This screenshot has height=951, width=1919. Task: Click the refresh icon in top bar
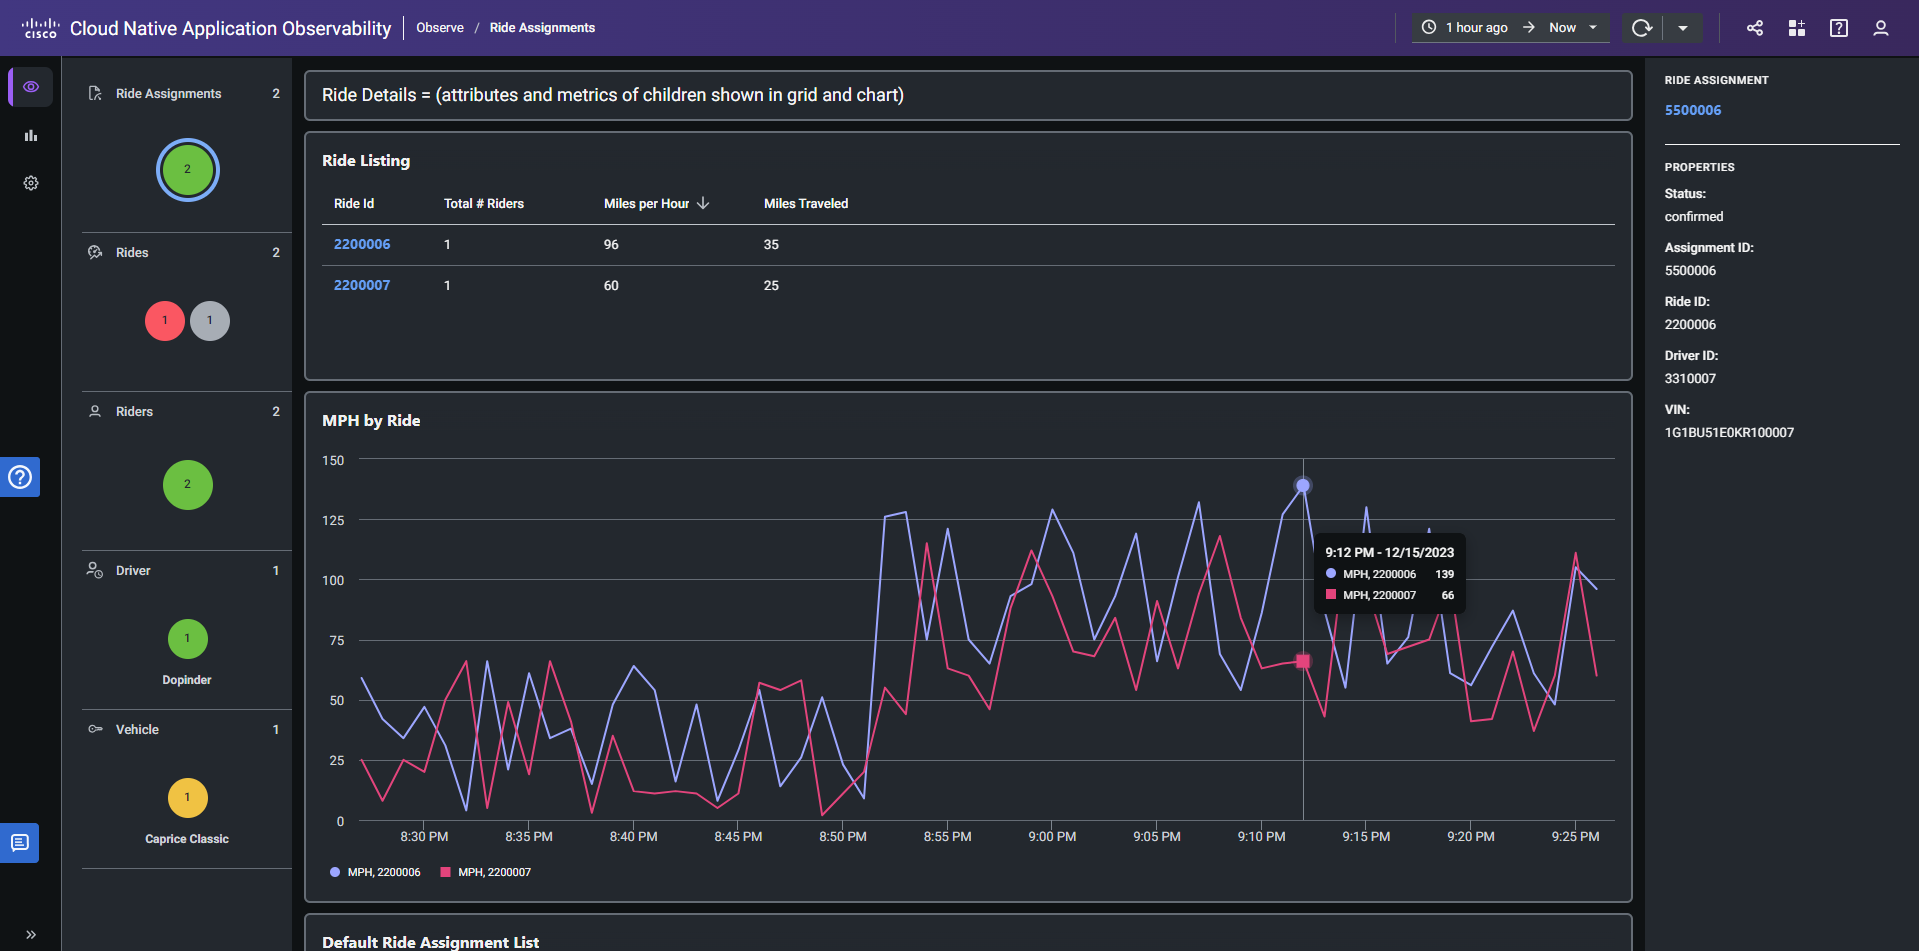click(x=1641, y=28)
